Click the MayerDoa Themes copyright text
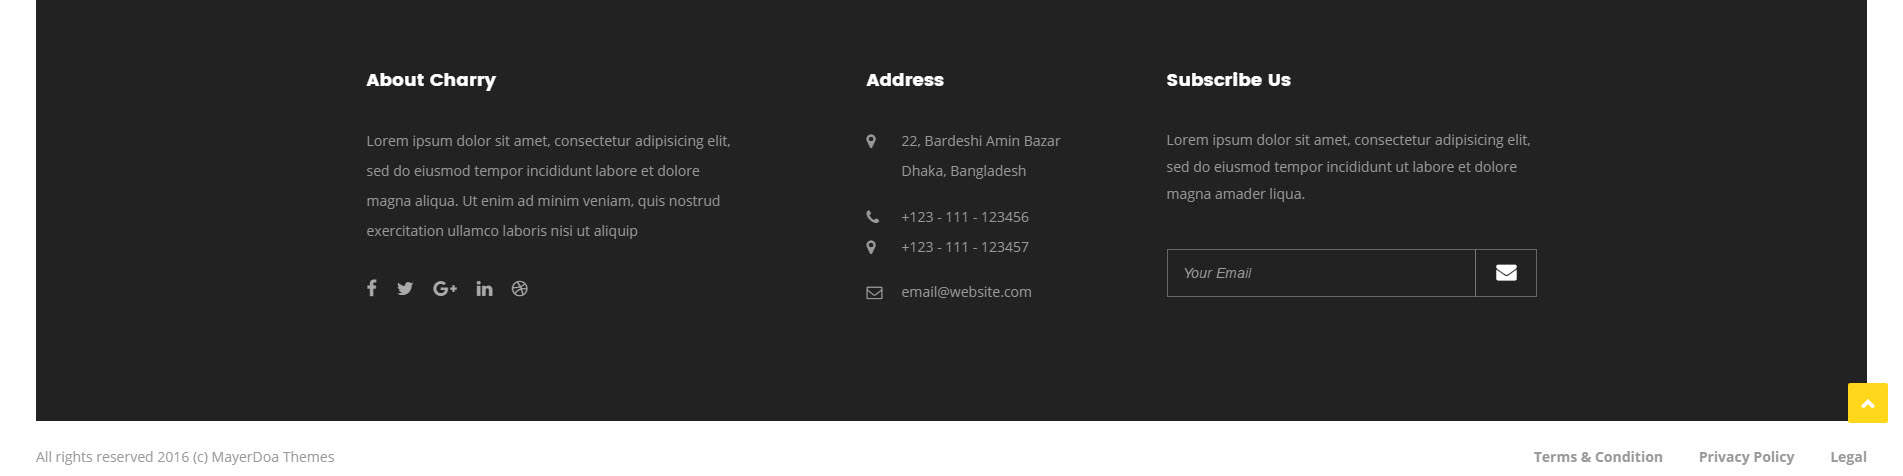 tap(185, 457)
